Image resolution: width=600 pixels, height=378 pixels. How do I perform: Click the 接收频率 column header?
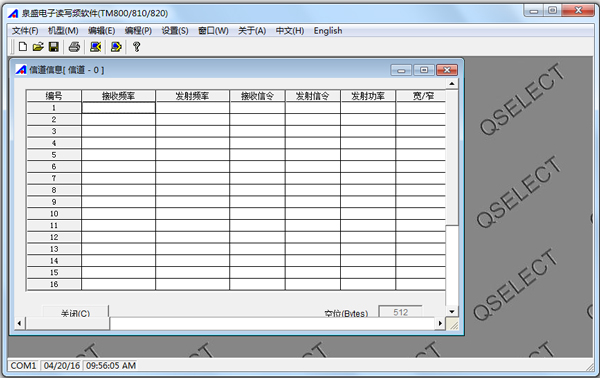(118, 96)
